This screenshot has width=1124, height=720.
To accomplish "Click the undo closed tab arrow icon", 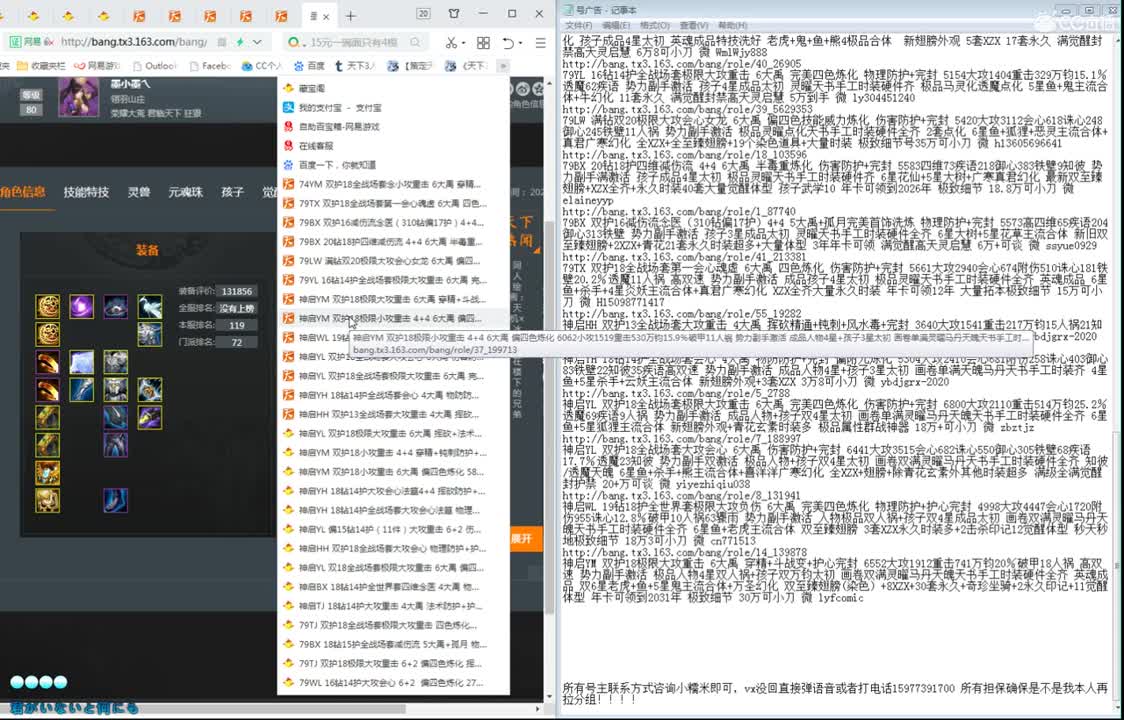I will pos(508,43).
